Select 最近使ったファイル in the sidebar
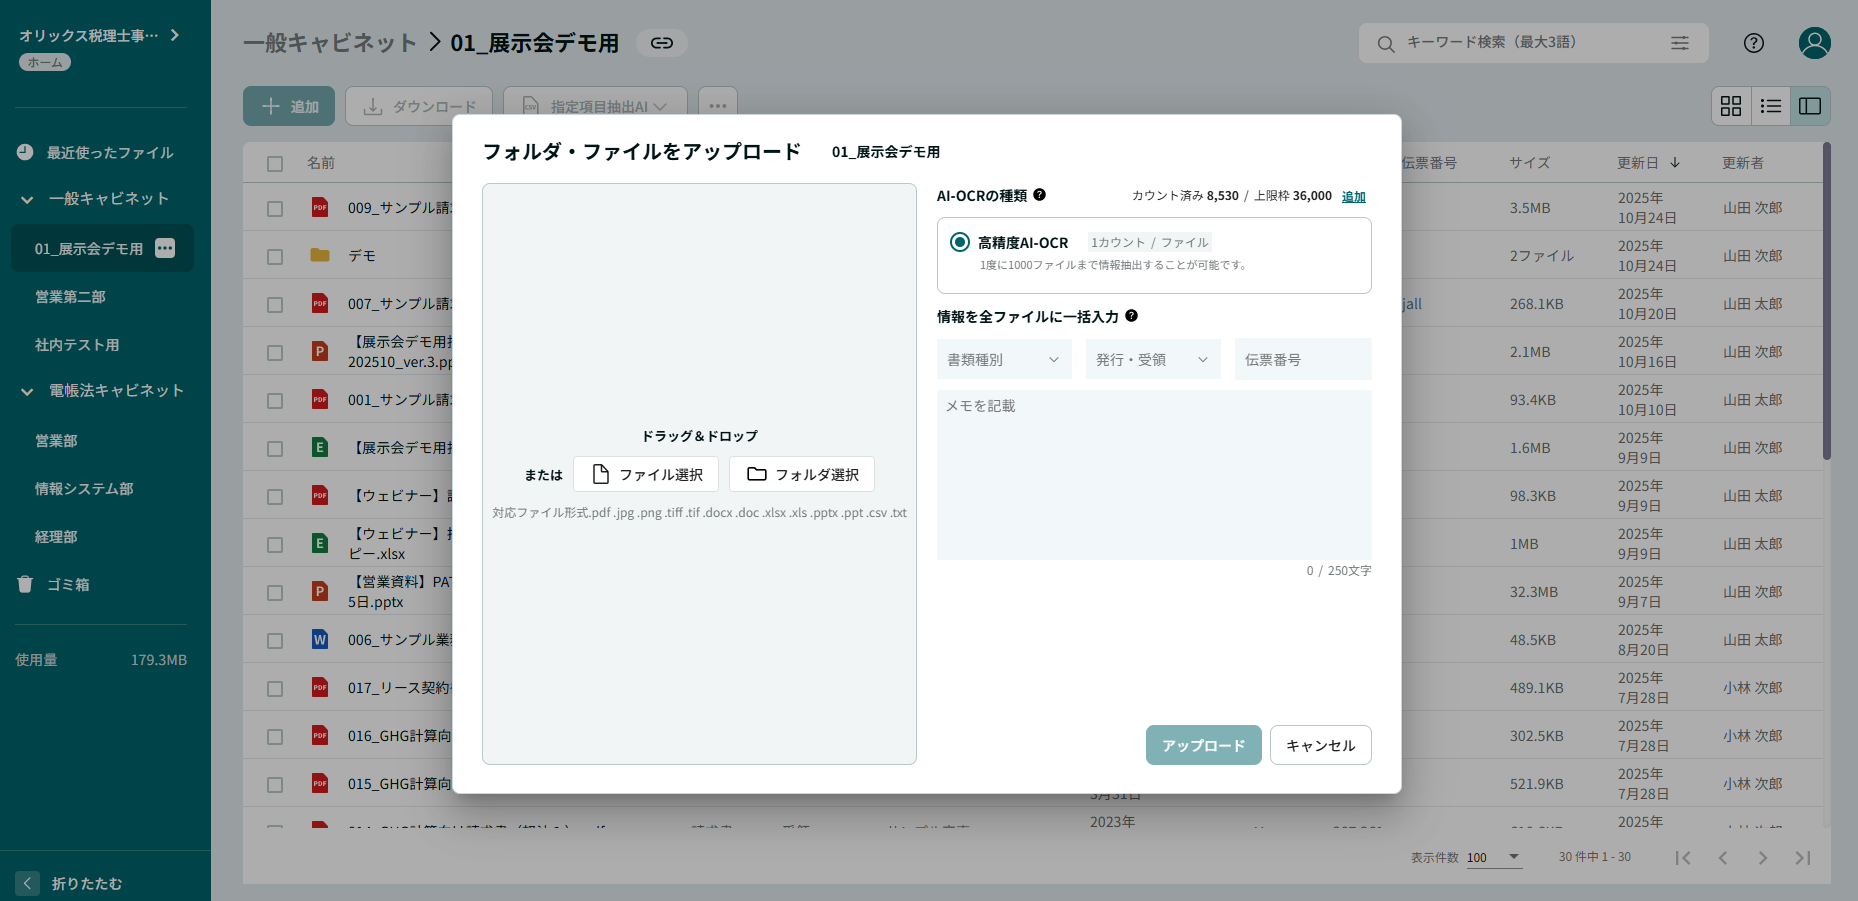The image size is (1858, 901). coord(106,152)
